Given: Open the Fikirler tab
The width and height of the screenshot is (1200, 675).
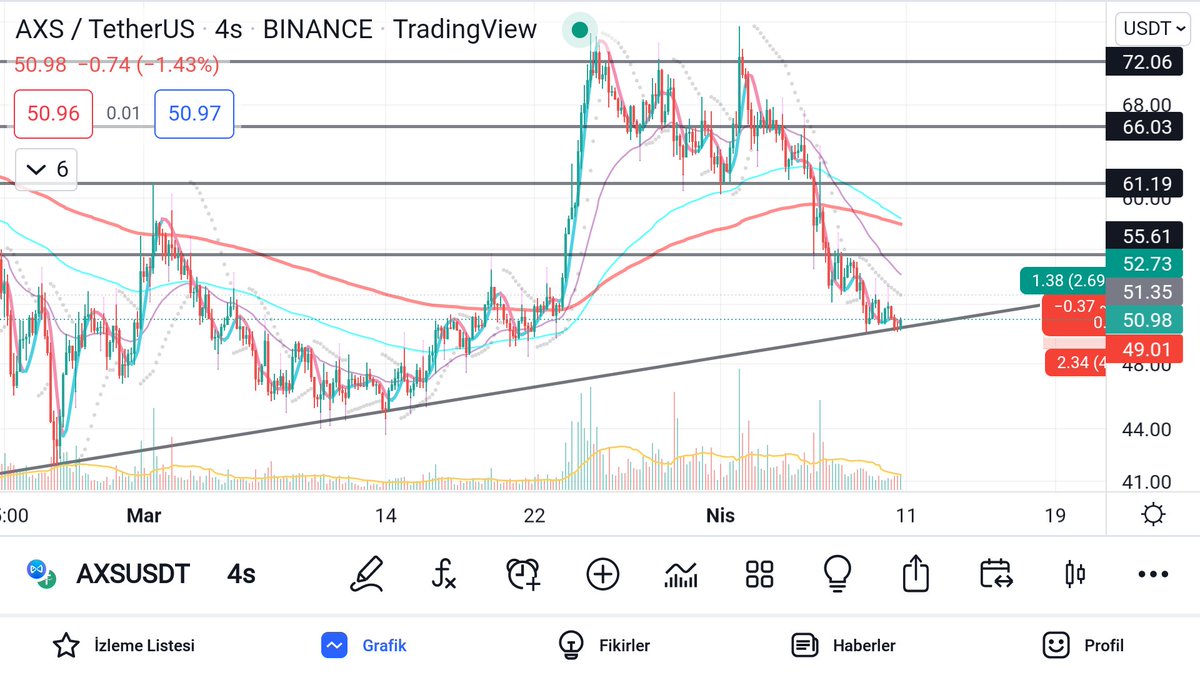Looking at the screenshot, I should click(604, 645).
